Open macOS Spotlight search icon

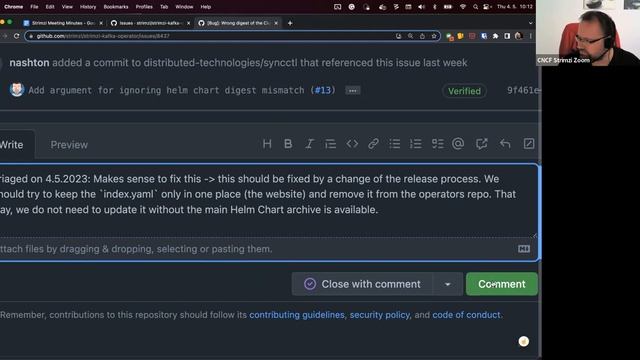[x=475, y=7]
